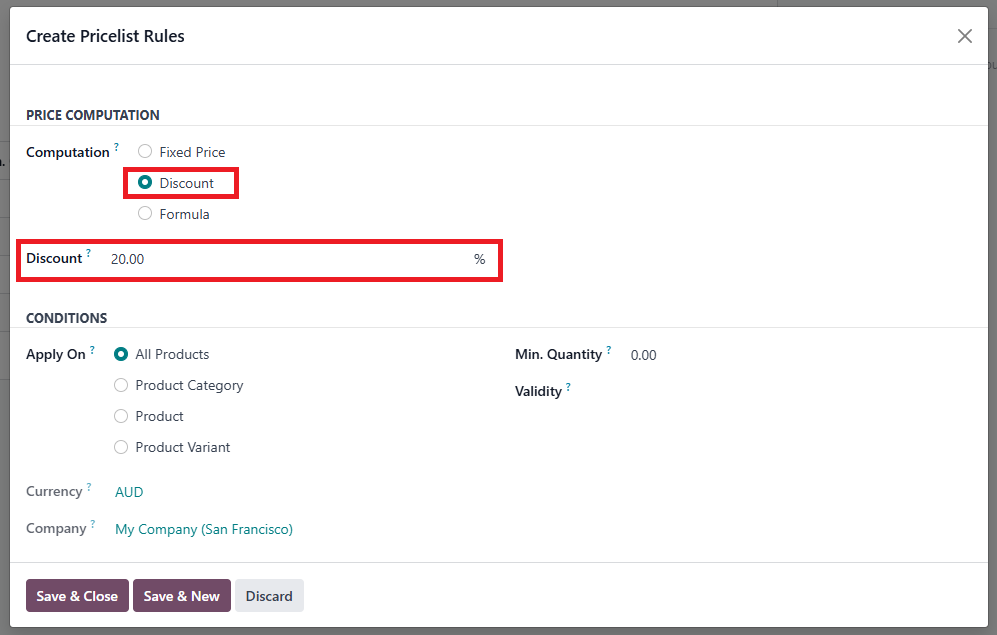Select Product Variant radio button

(x=122, y=447)
